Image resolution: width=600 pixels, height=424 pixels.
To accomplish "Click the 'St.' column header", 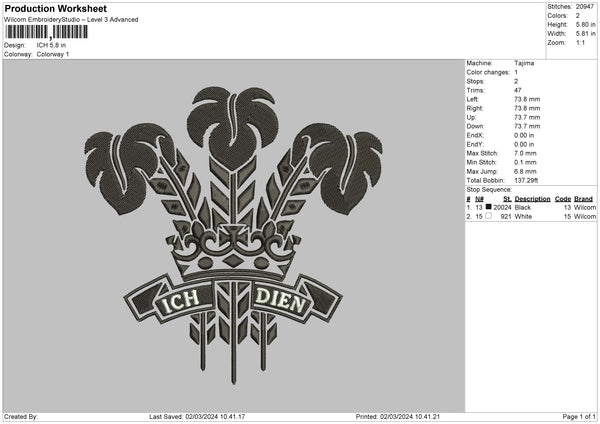I will coord(507,199).
